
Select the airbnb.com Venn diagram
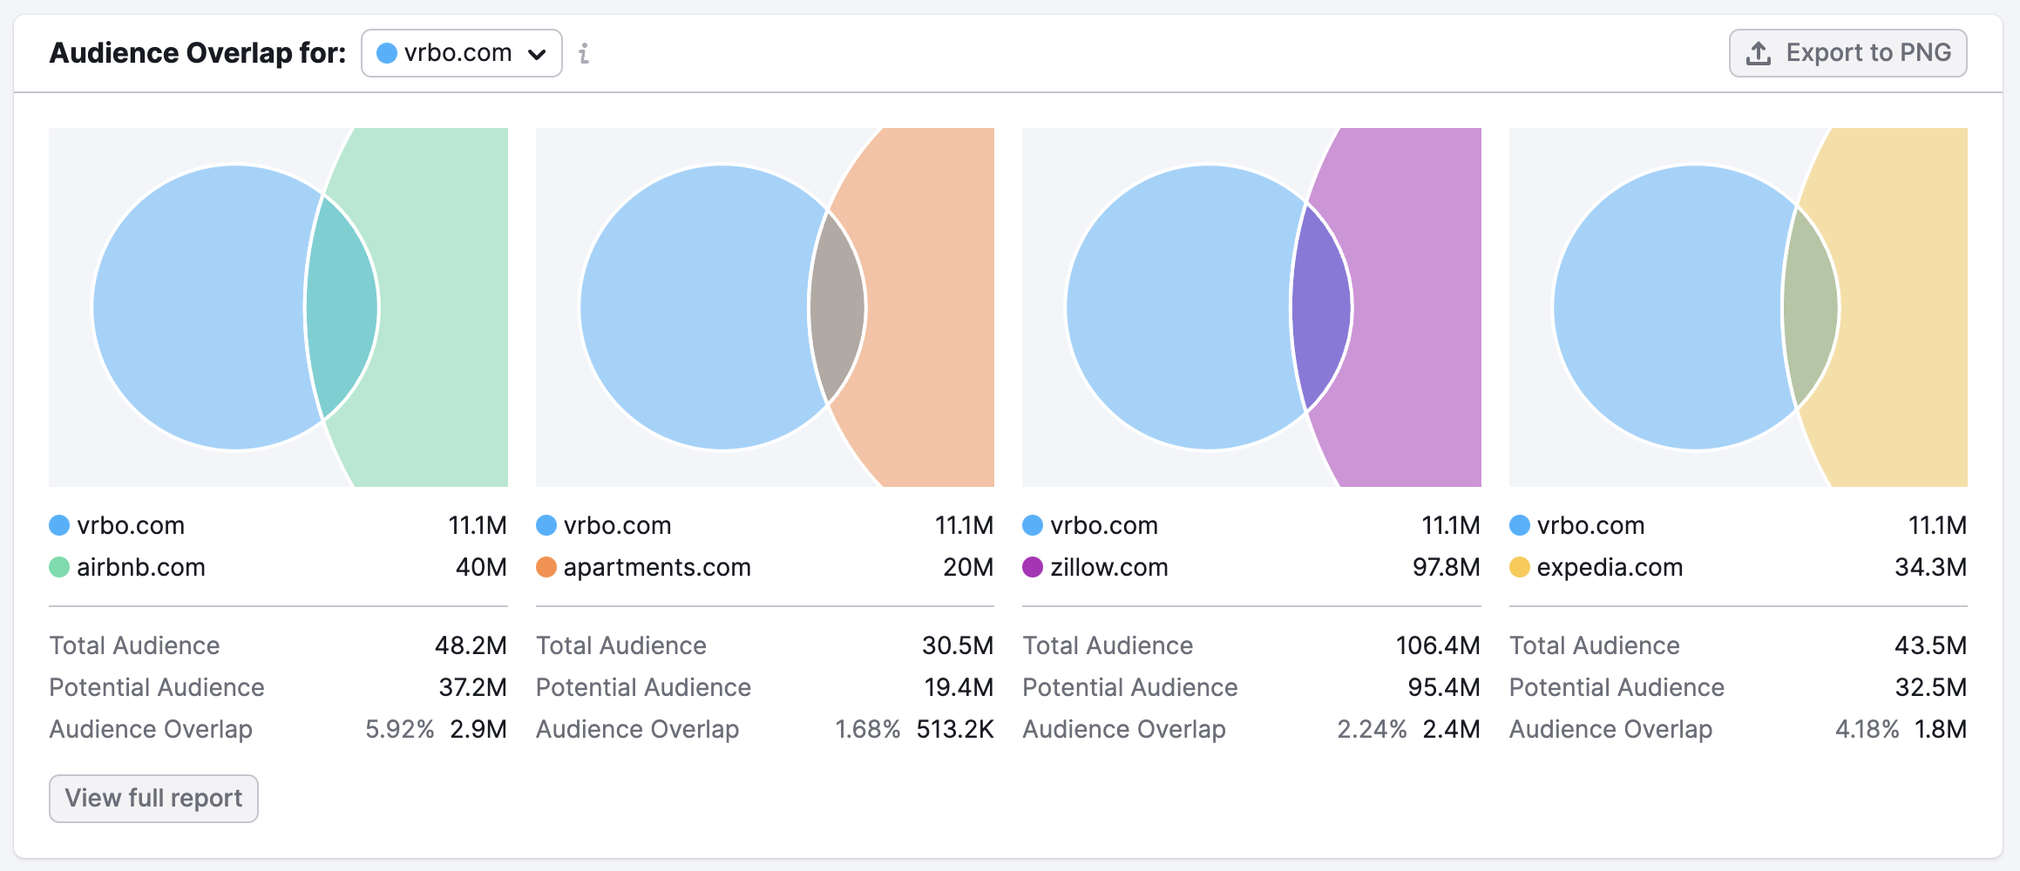tap(278, 307)
